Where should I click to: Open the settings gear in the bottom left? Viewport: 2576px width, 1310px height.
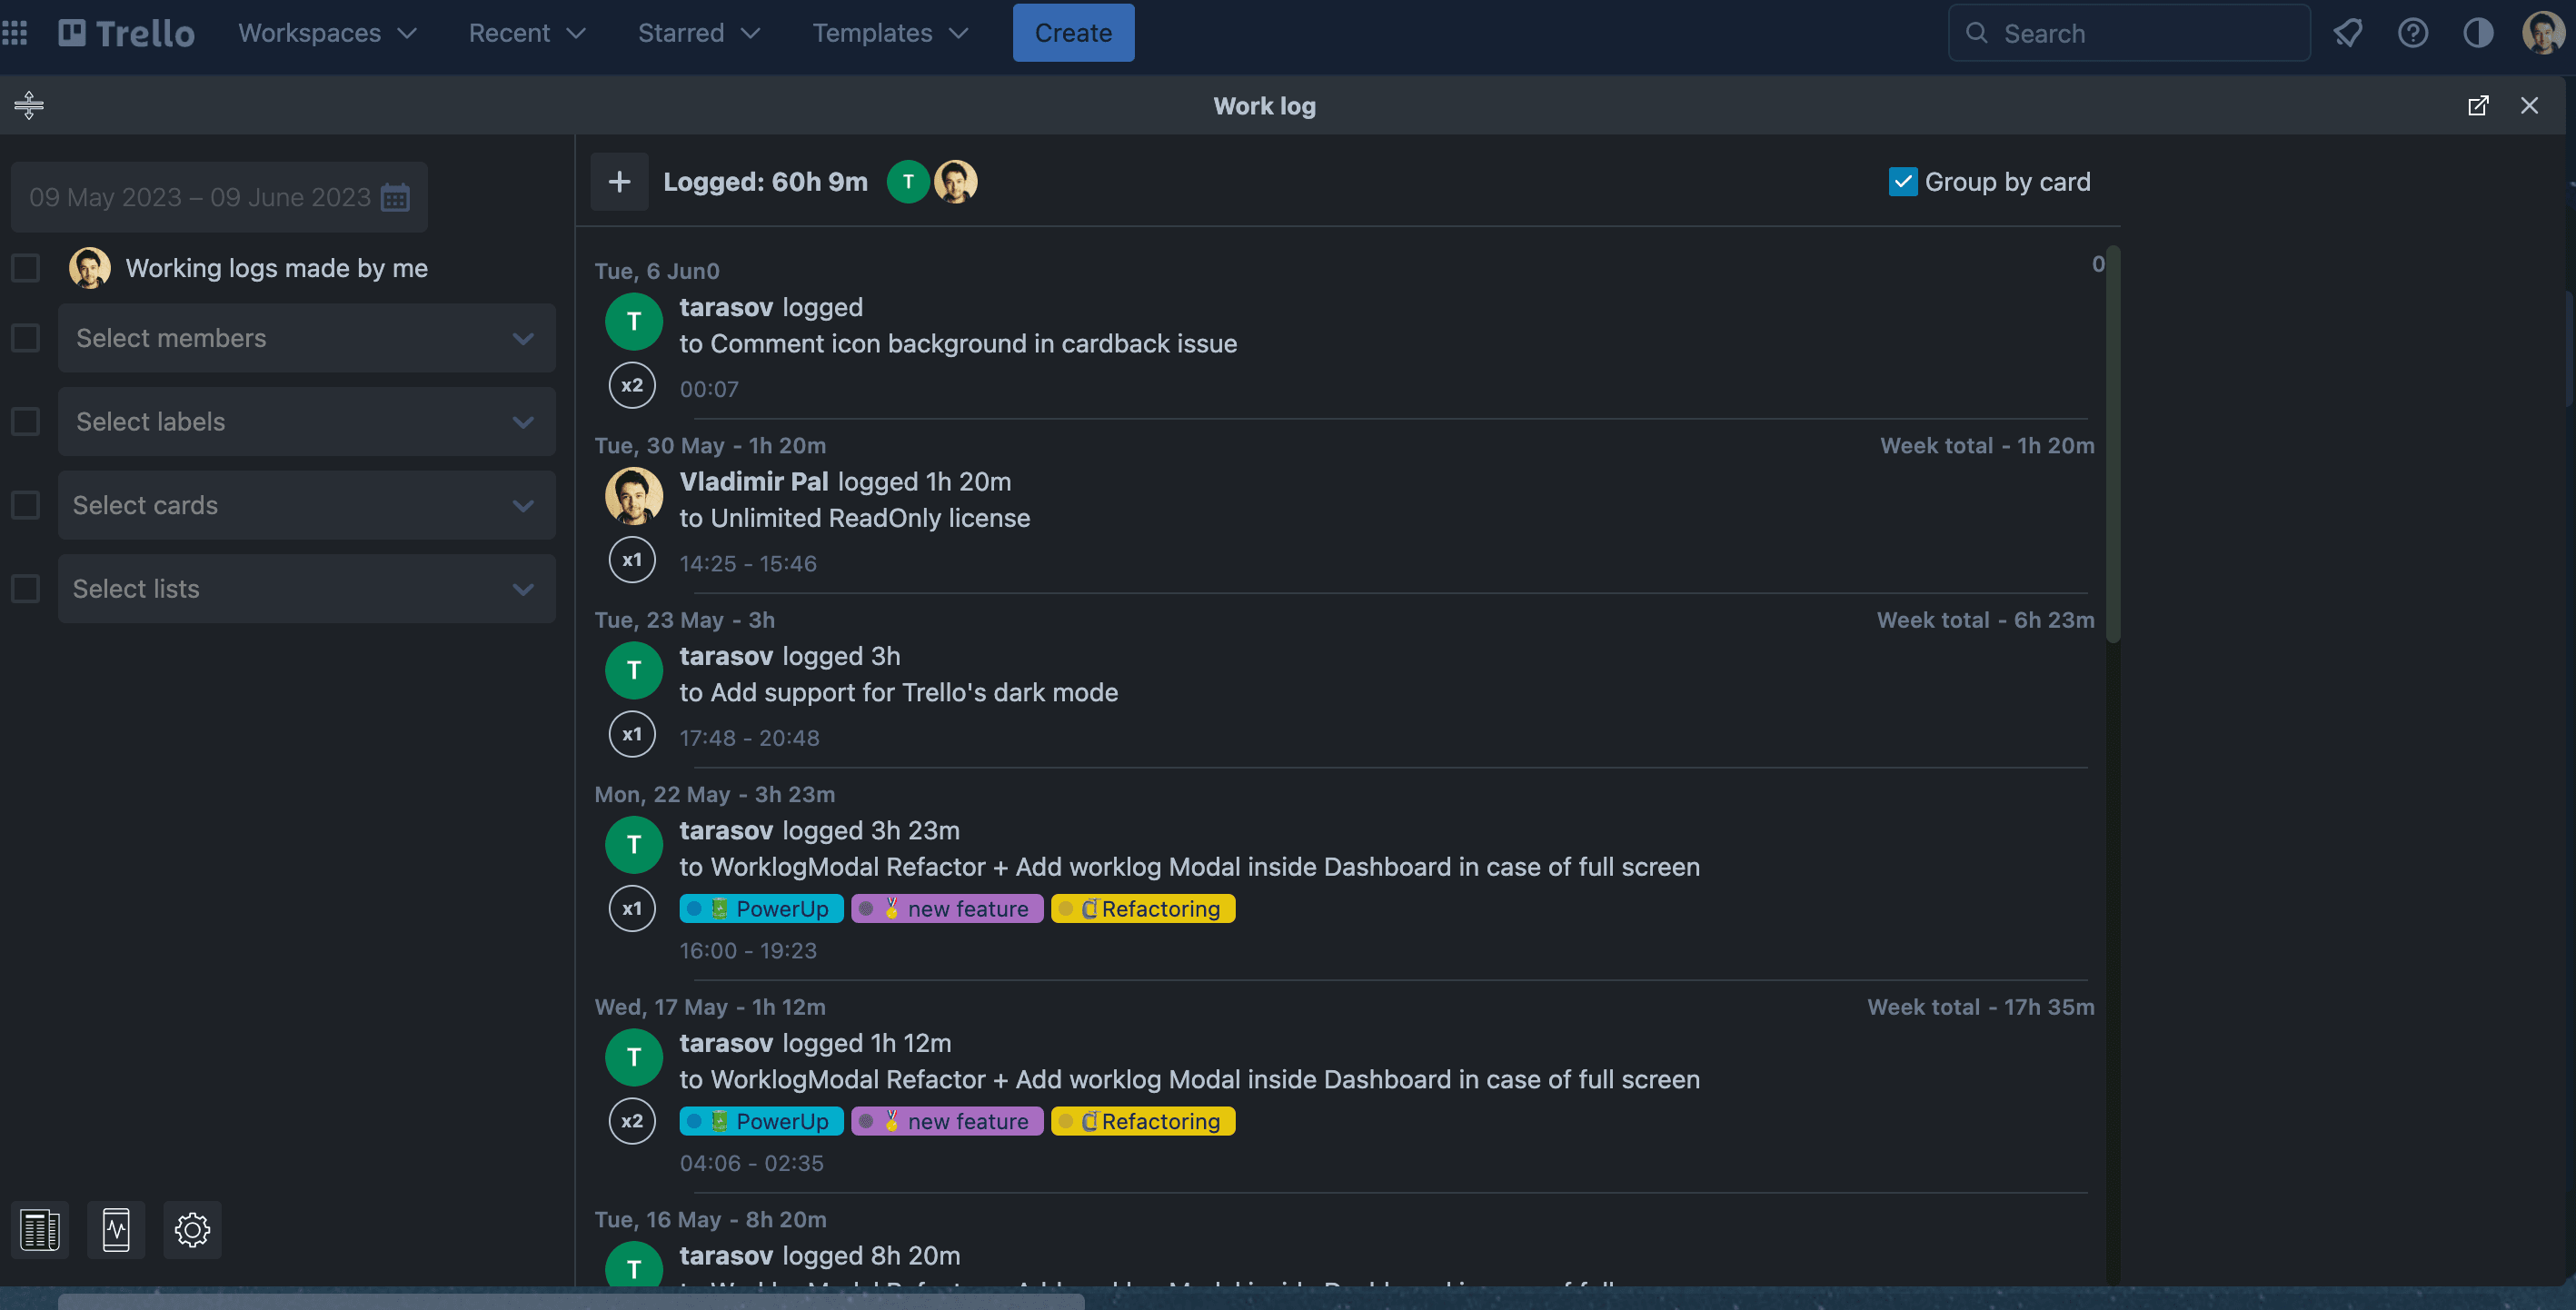click(x=192, y=1229)
